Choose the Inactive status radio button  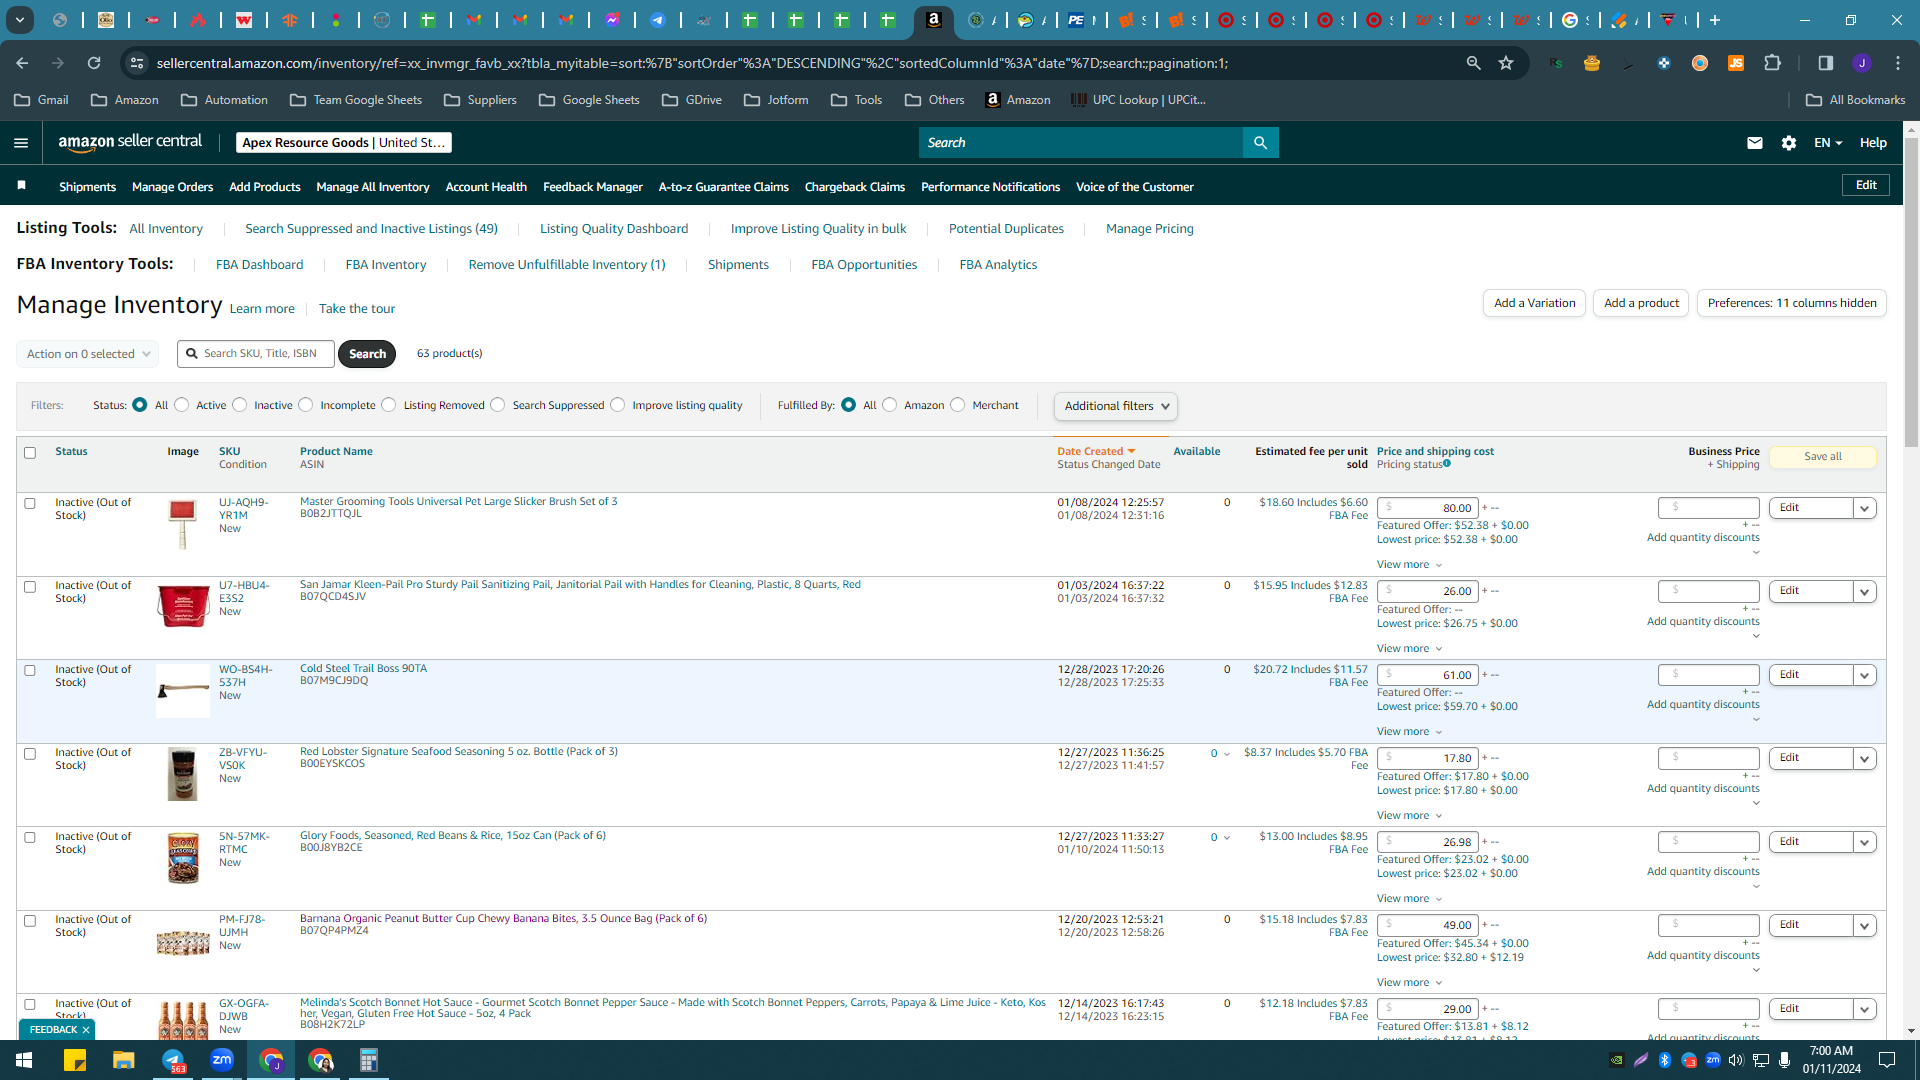coord(239,405)
